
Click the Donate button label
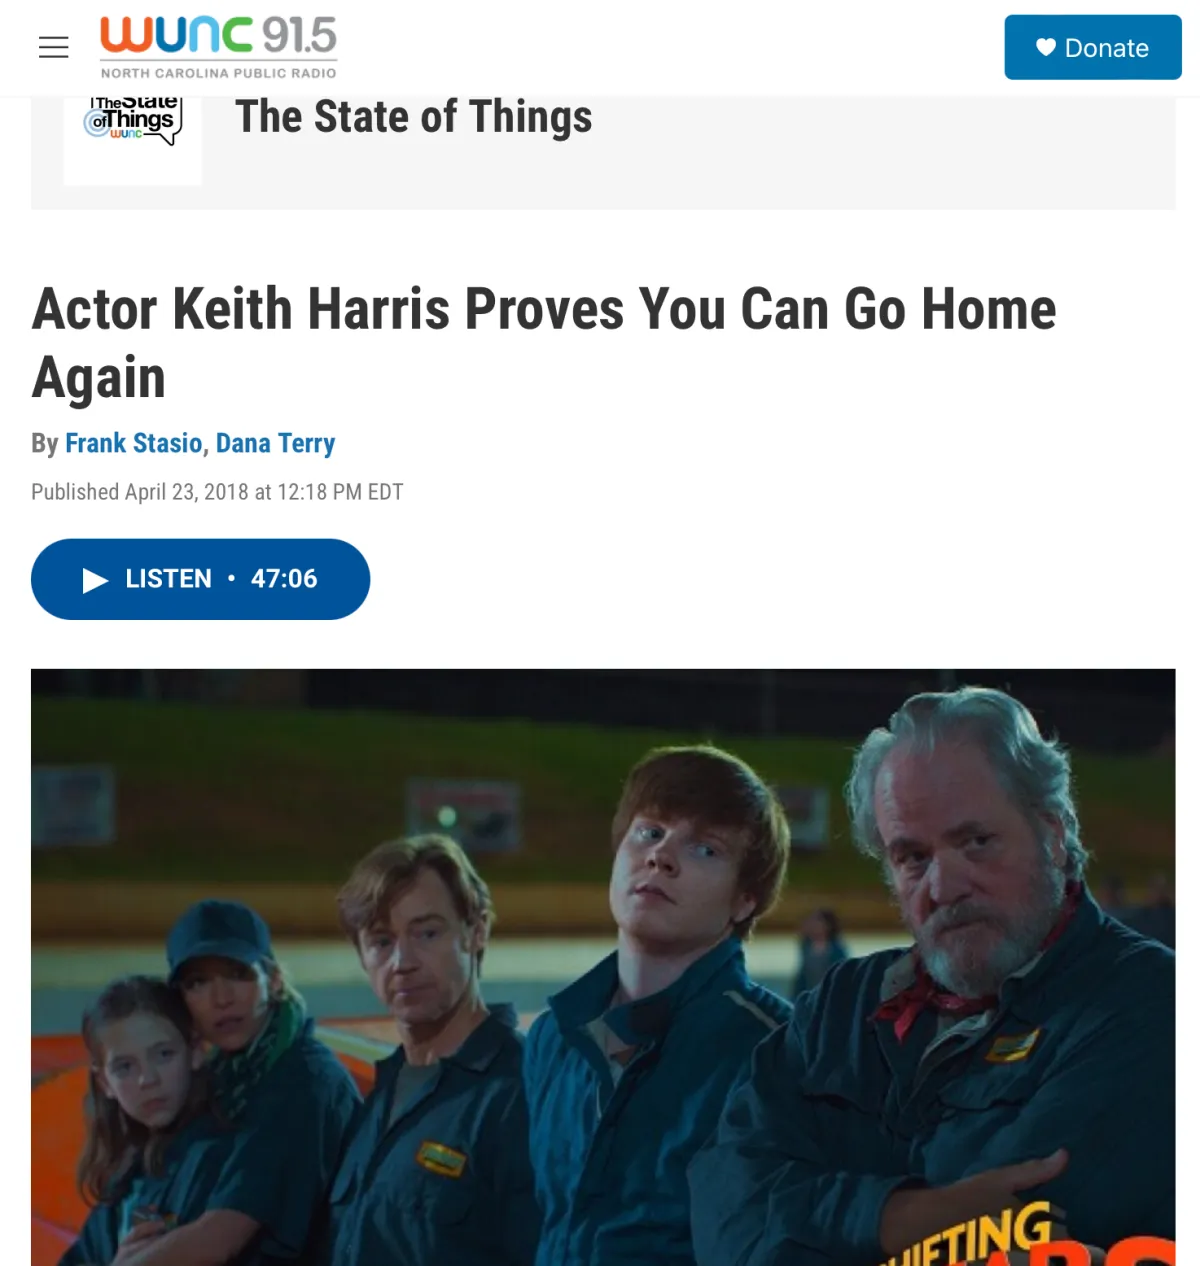(1106, 48)
